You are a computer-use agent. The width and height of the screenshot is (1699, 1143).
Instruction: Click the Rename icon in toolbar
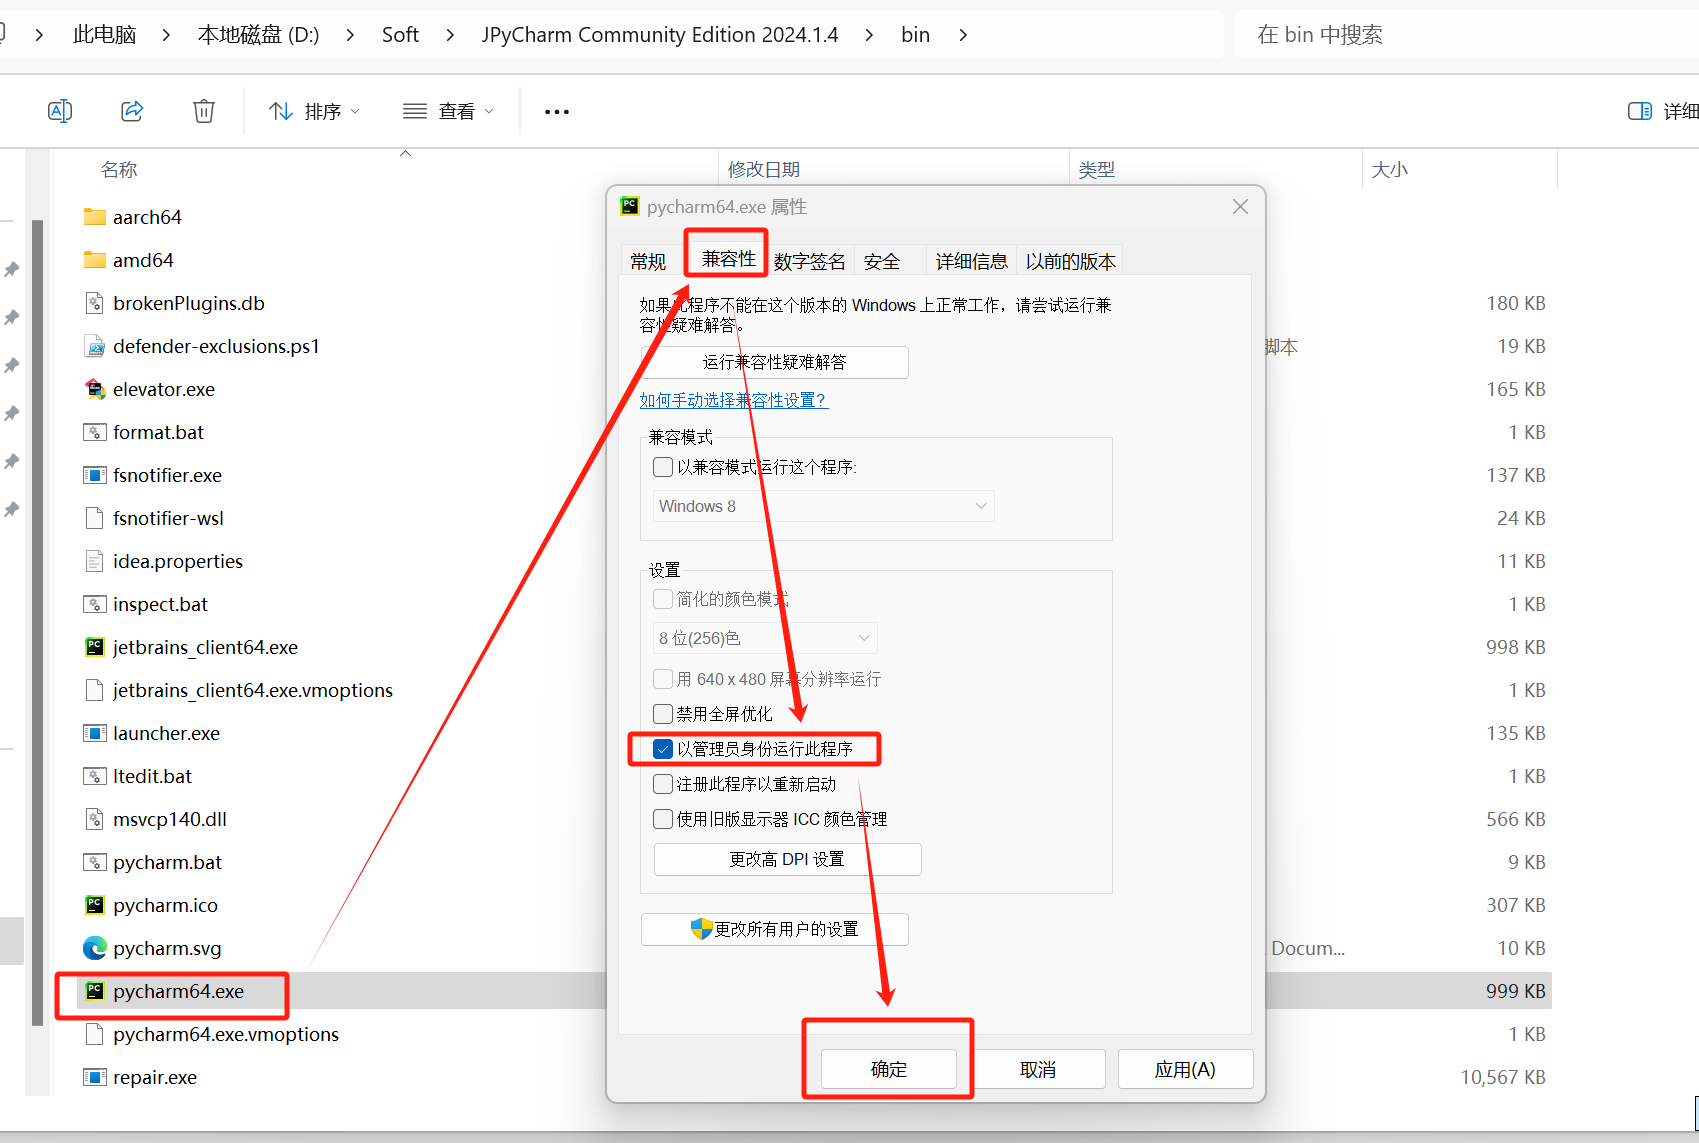click(x=60, y=111)
